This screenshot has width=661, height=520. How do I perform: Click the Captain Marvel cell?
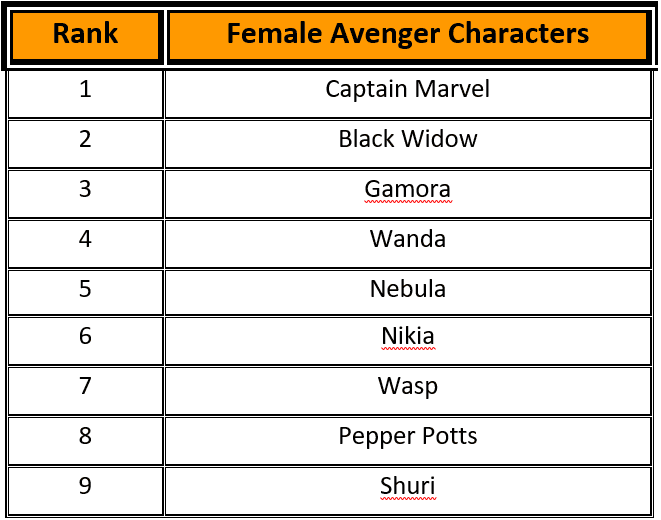(x=408, y=94)
